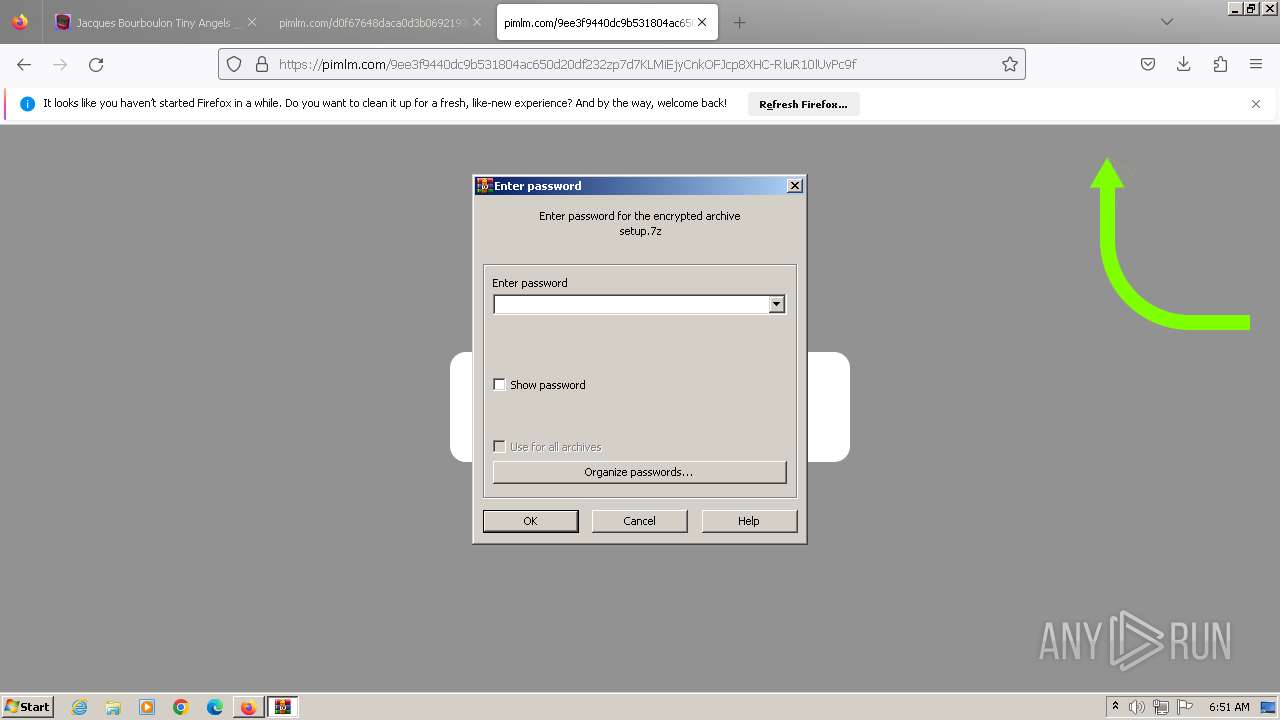Click the Refresh Firefox button

pos(803,104)
